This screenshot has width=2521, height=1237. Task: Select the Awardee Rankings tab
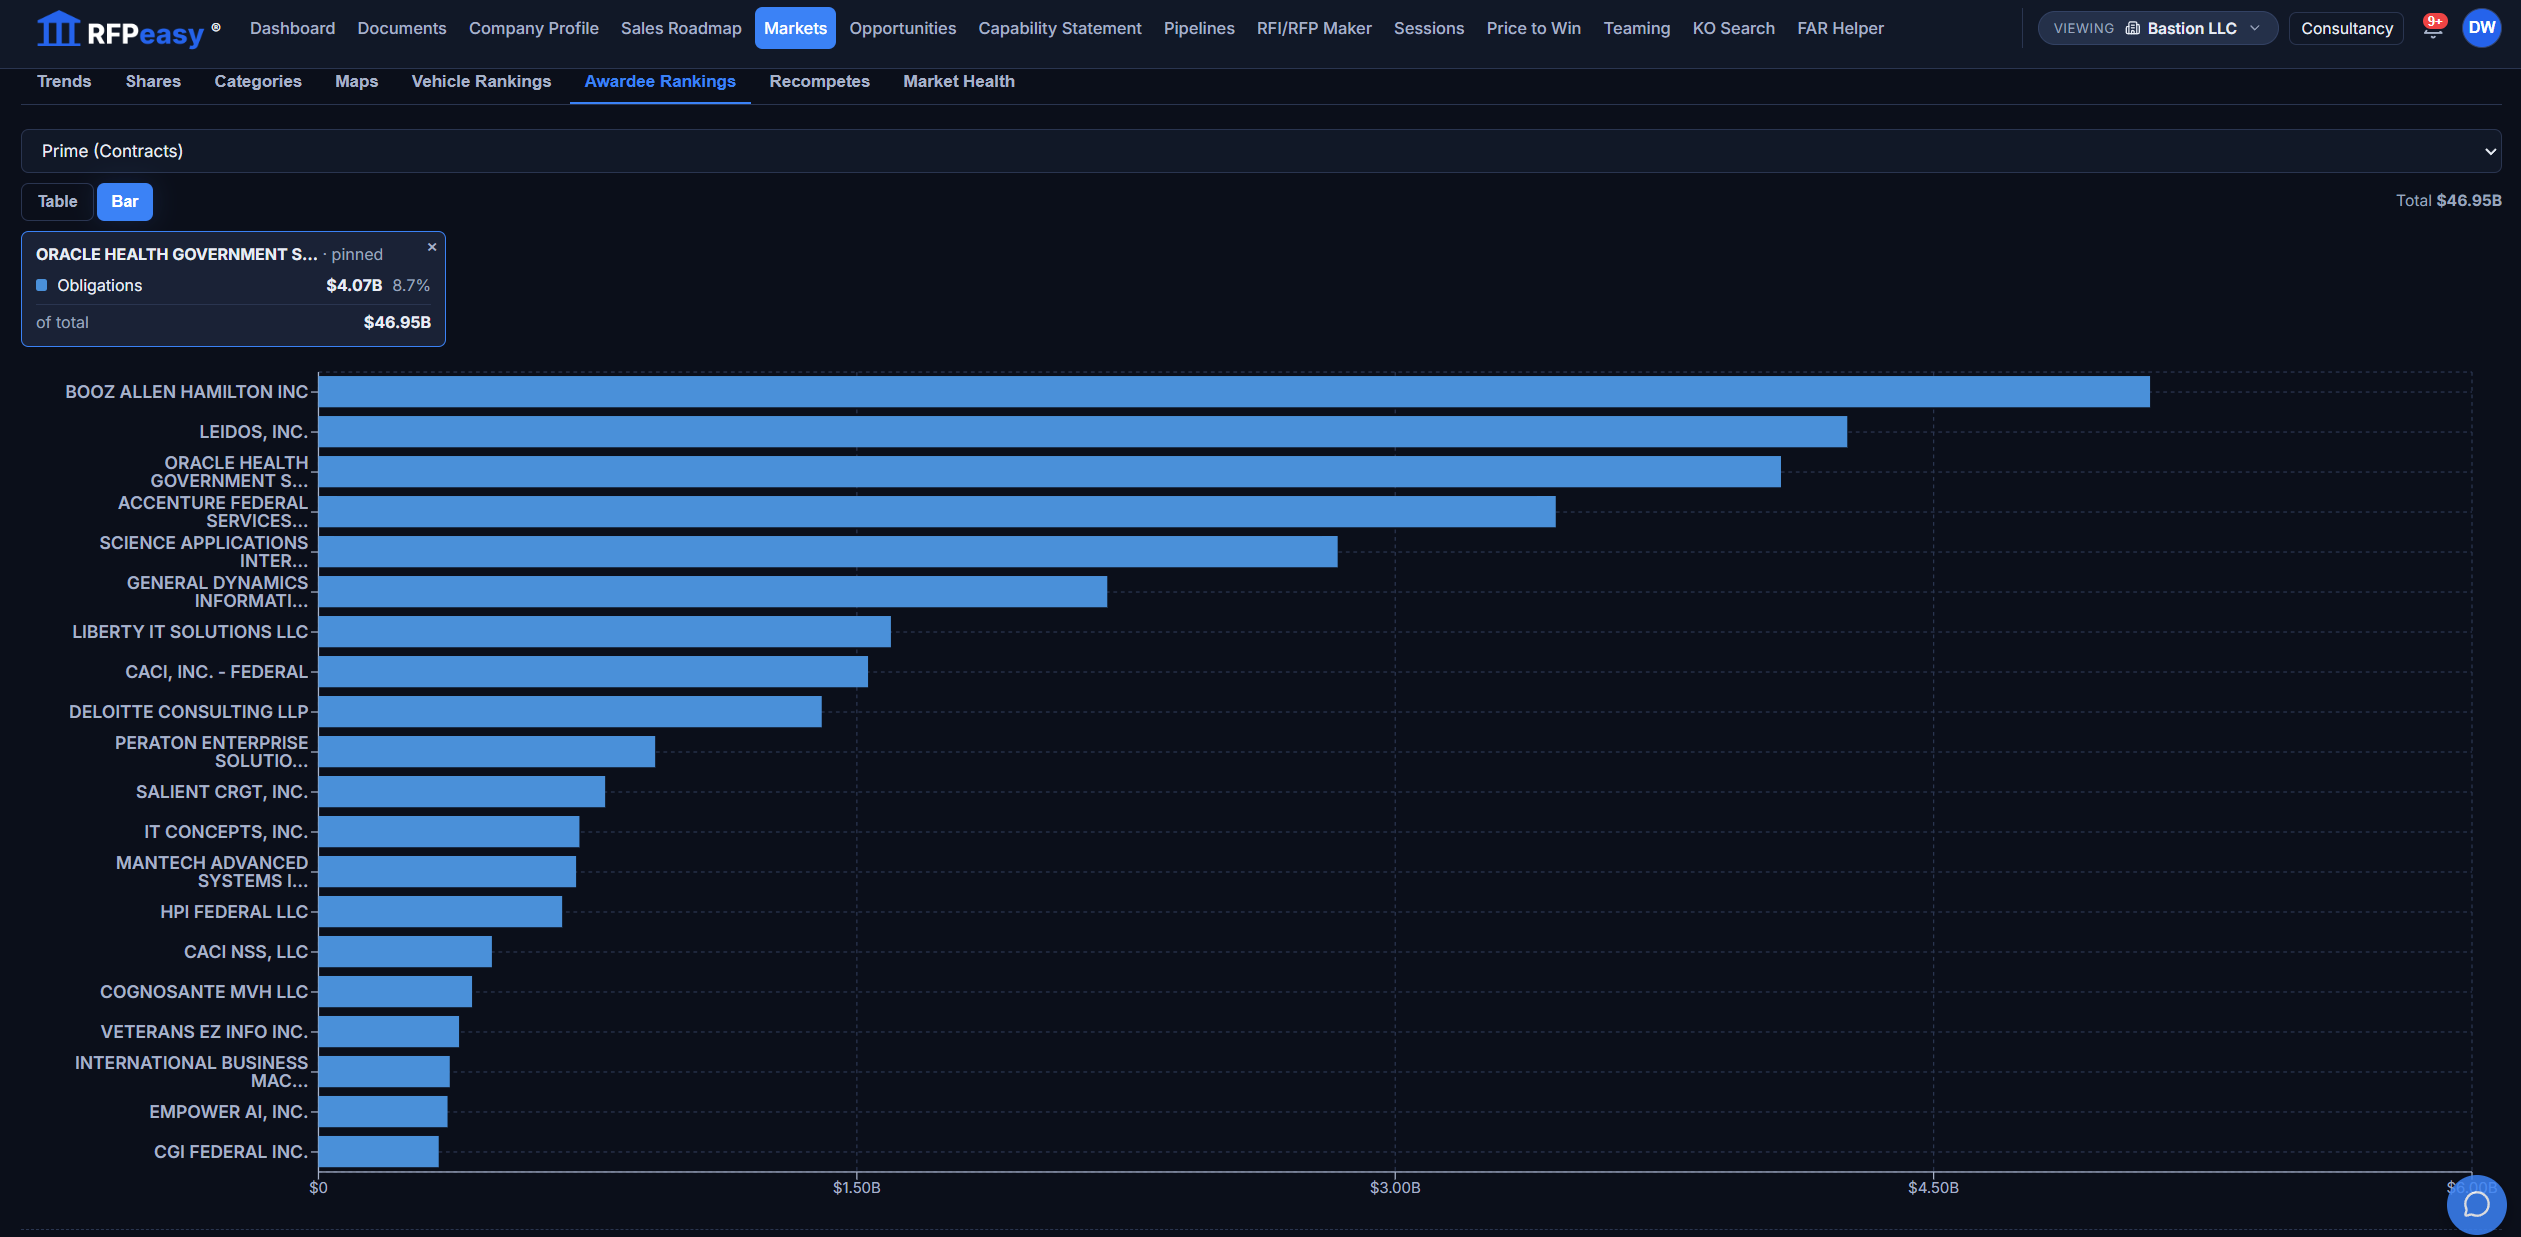click(x=660, y=82)
